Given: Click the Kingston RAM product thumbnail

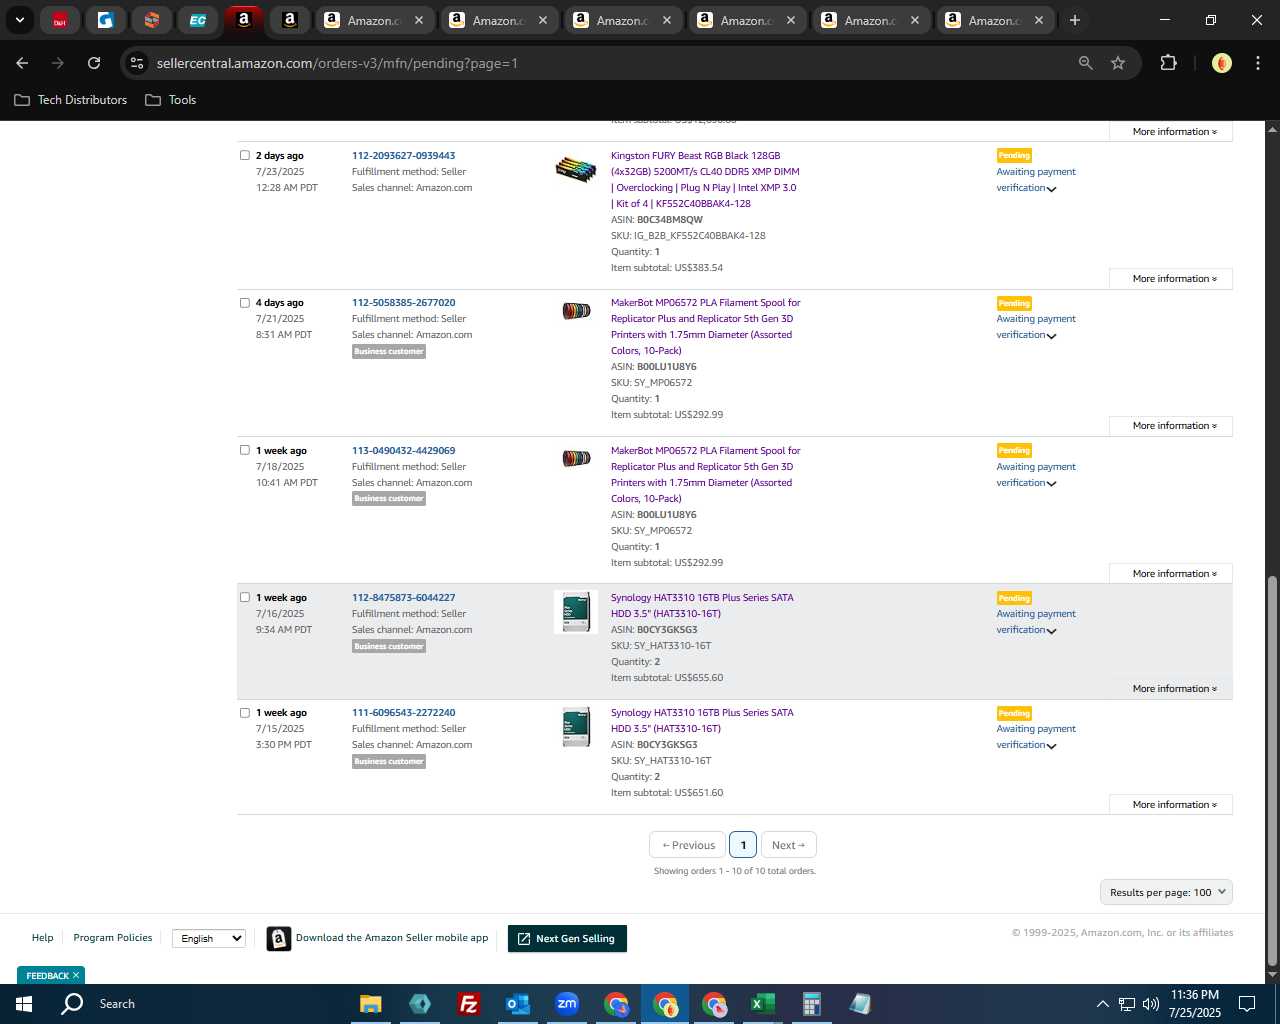Looking at the screenshot, I should pyautogui.click(x=576, y=169).
